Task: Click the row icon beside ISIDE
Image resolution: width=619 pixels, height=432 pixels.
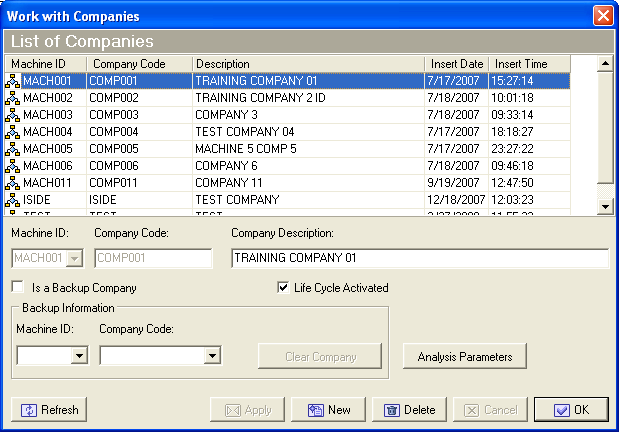Action: [x=13, y=200]
